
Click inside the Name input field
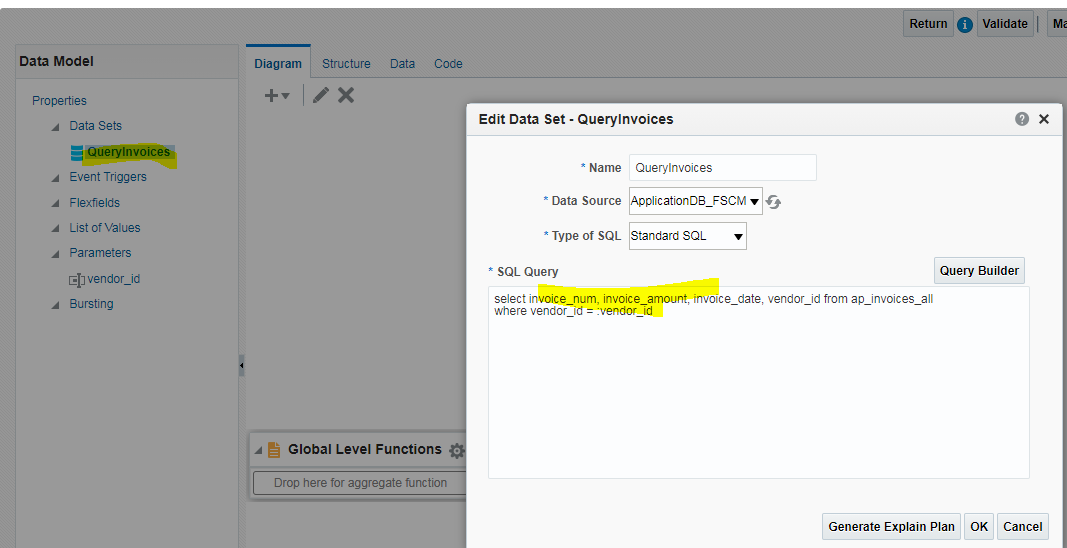pyautogui.click(x=722, y=168)
